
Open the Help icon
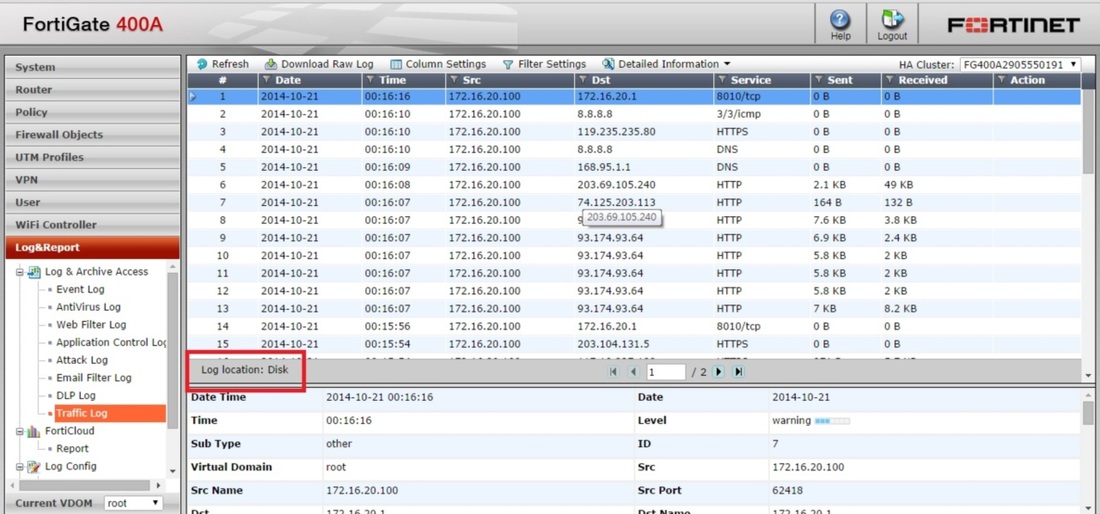(x=840, y=25)
